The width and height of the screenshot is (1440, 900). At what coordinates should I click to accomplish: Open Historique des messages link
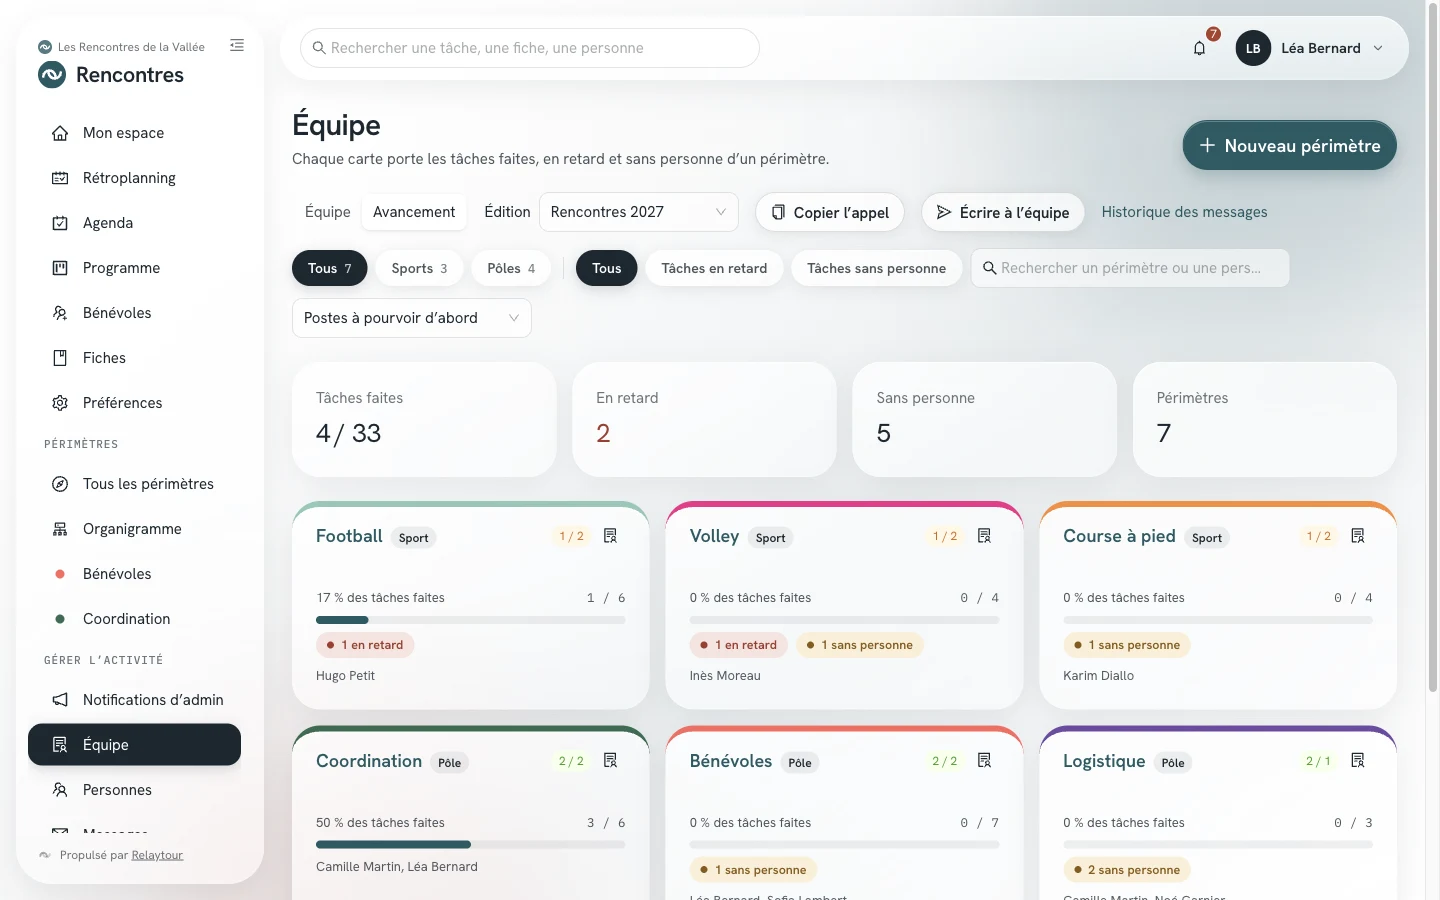pyautogui.click(x=1184, y=212)
